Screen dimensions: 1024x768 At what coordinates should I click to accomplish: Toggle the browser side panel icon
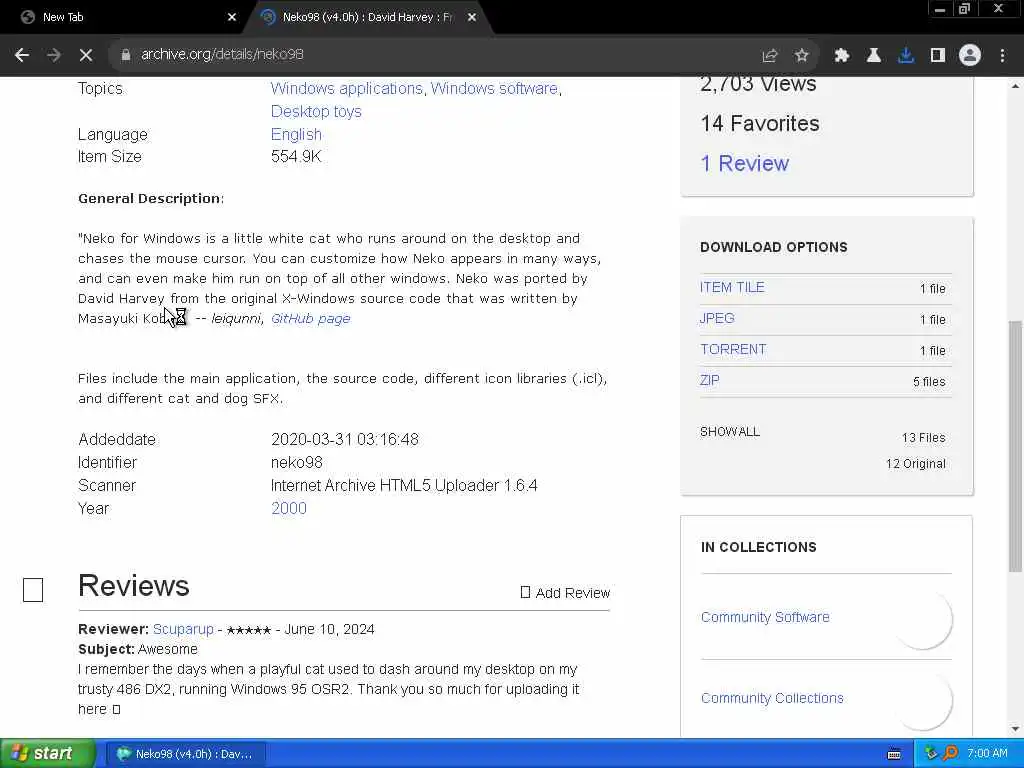(938, 56)
